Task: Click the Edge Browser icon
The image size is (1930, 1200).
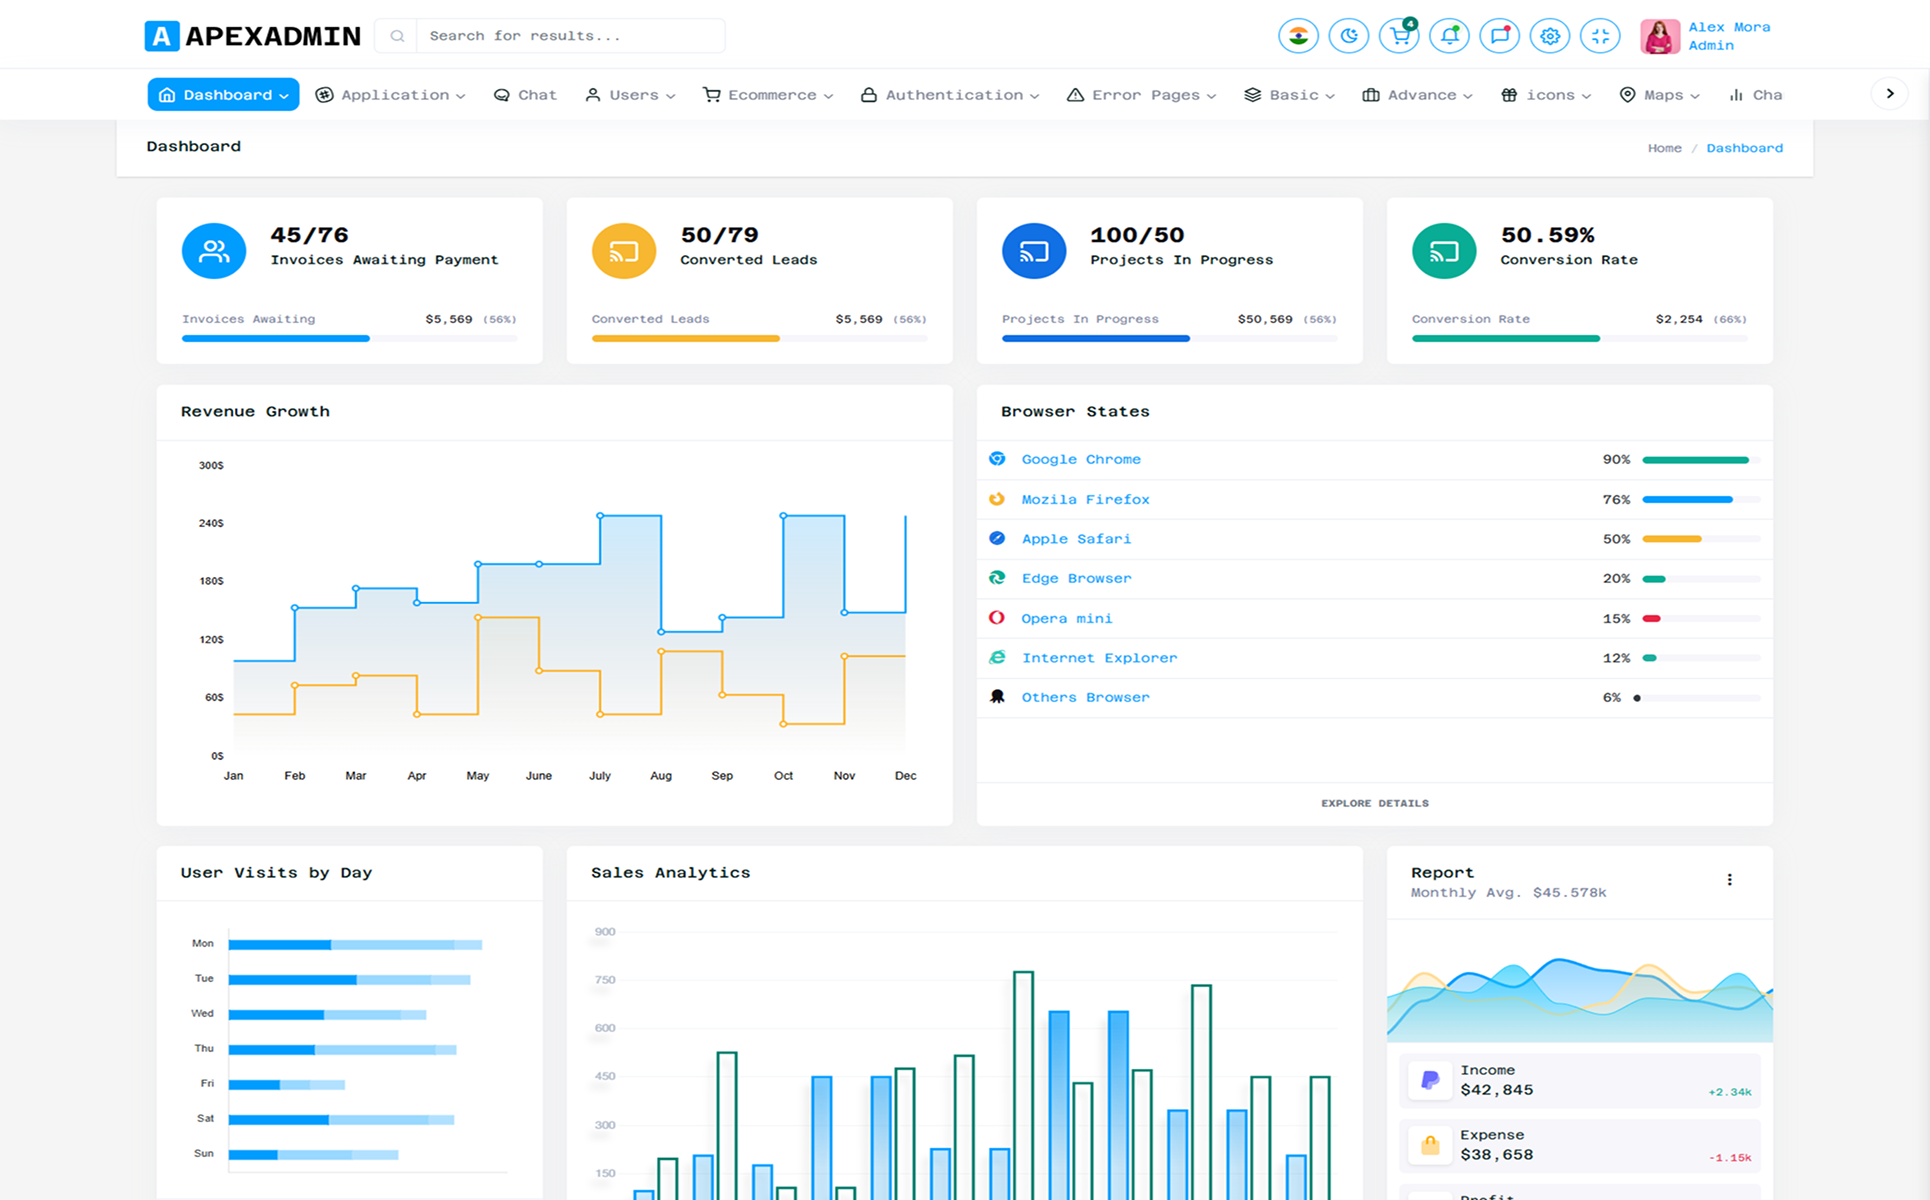Action: (997, 578)
